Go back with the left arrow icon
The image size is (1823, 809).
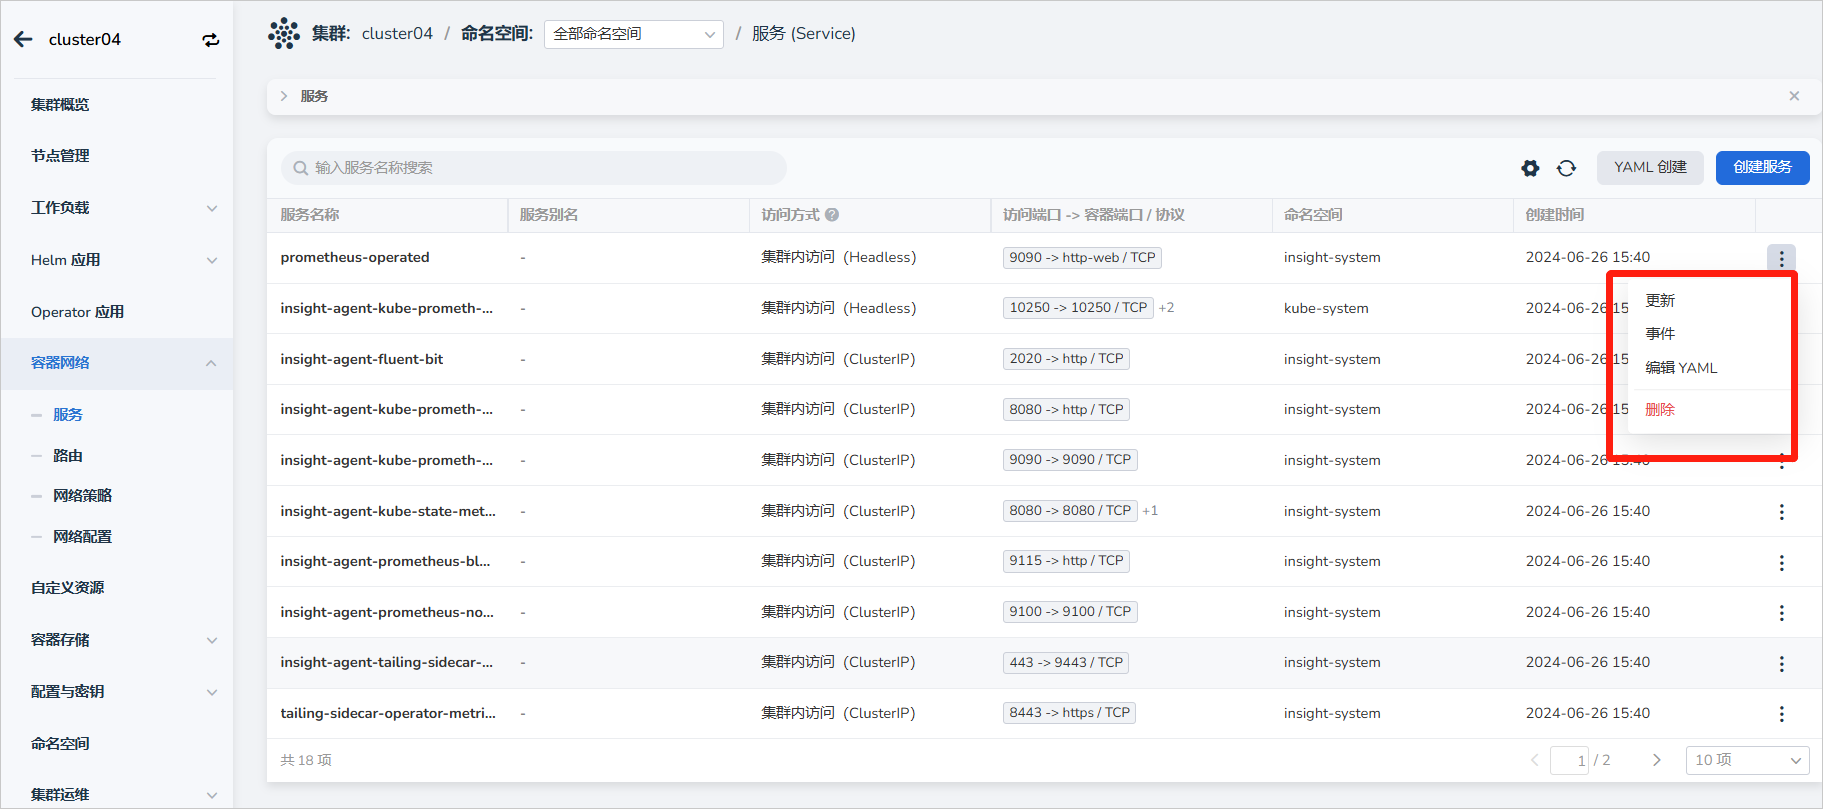coord(23,39)
